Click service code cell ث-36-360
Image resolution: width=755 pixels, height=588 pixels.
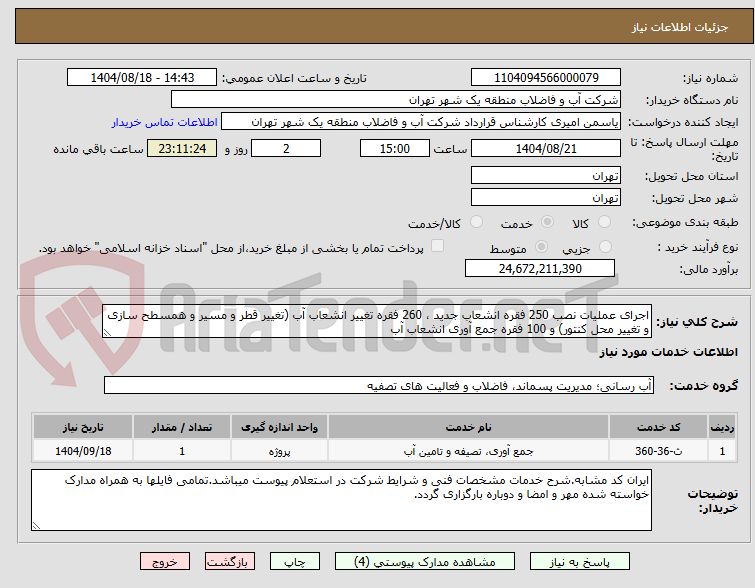[x=658, y=451]
